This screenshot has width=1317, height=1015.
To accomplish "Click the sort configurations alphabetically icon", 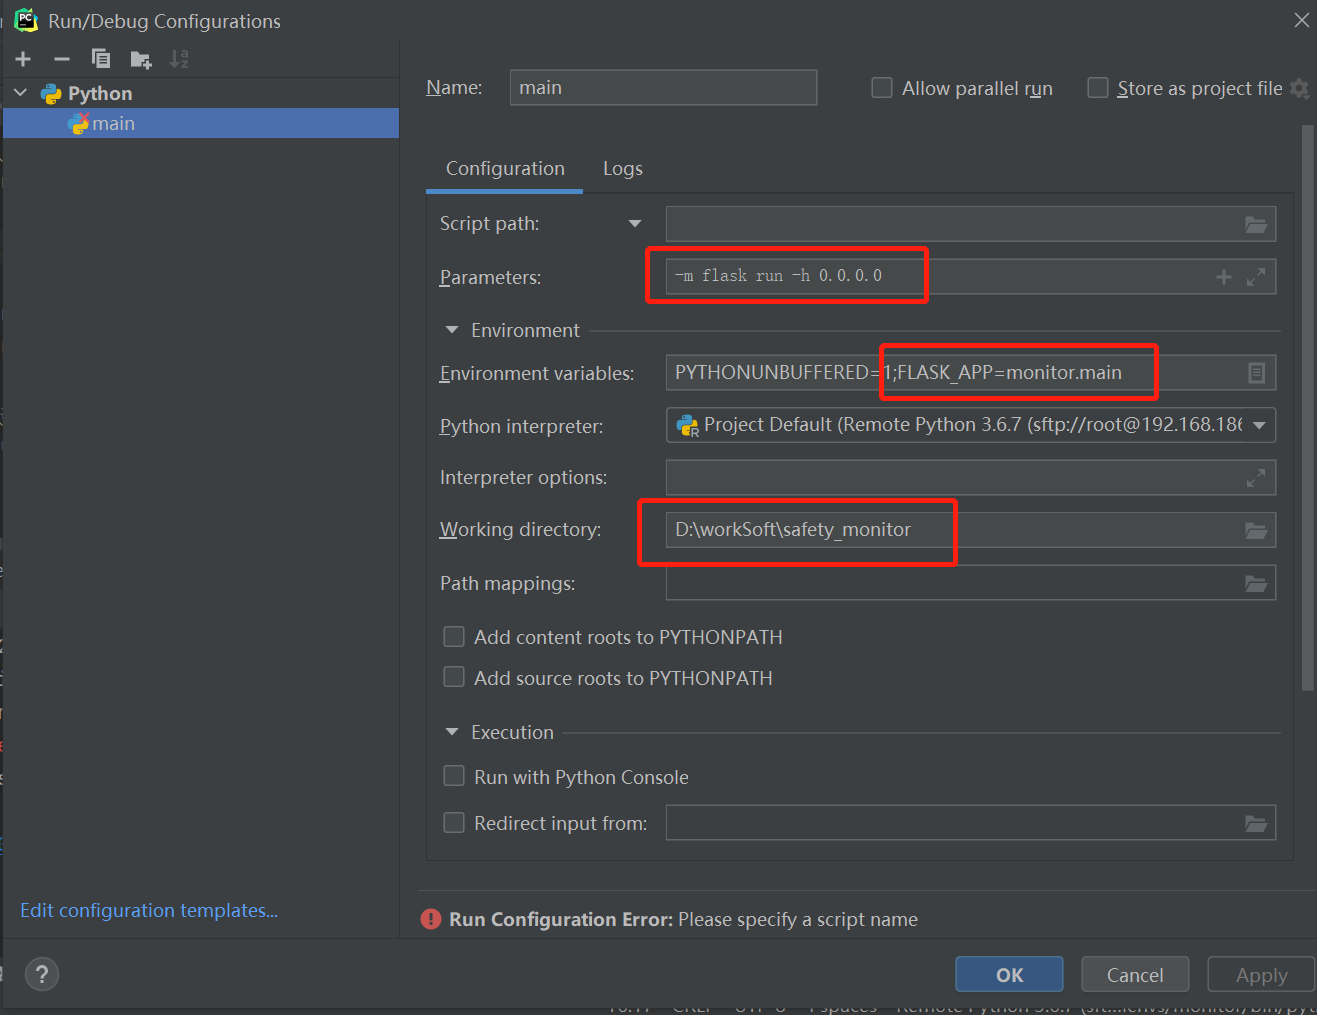I will (x=179, y=59).
